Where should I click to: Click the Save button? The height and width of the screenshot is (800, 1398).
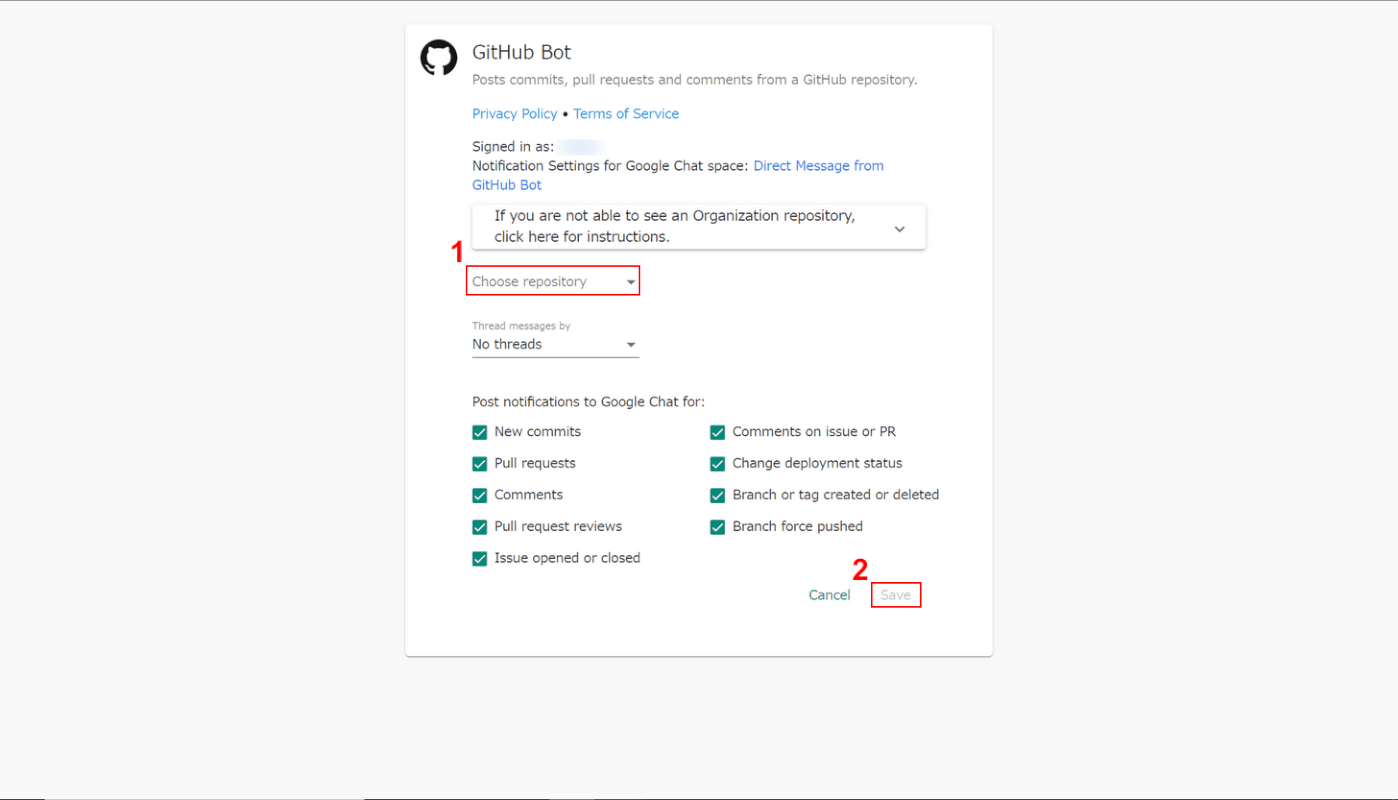[896, 595]
